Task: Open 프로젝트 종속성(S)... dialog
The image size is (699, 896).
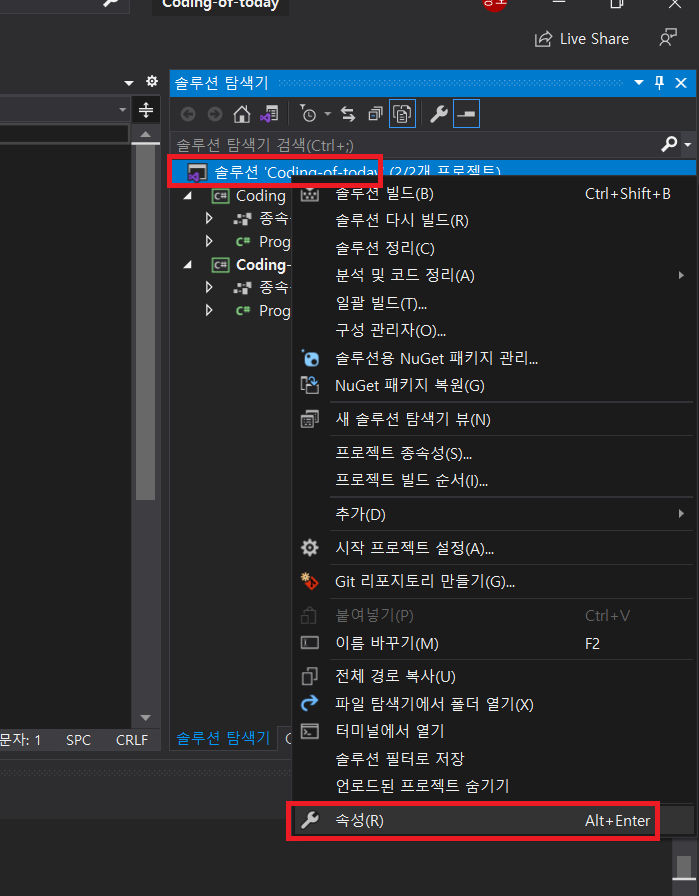Action: tap(493, 454)
